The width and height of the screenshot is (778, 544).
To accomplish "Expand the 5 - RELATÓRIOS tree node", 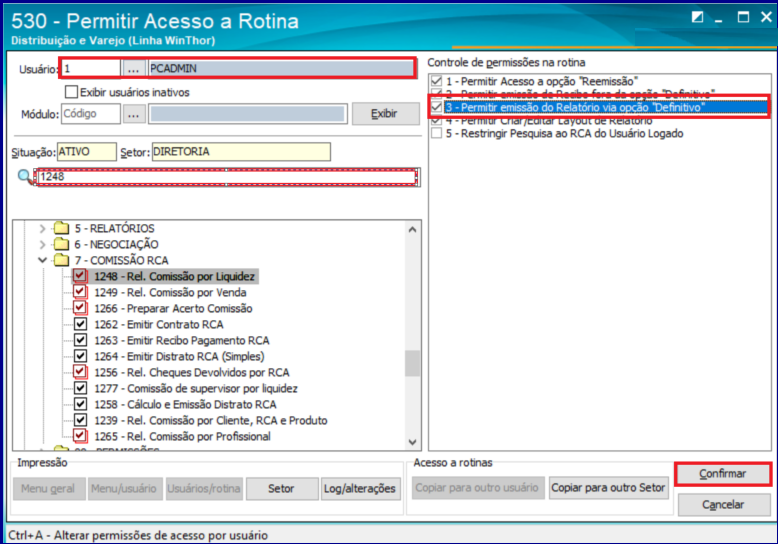I will coord(43,228).
